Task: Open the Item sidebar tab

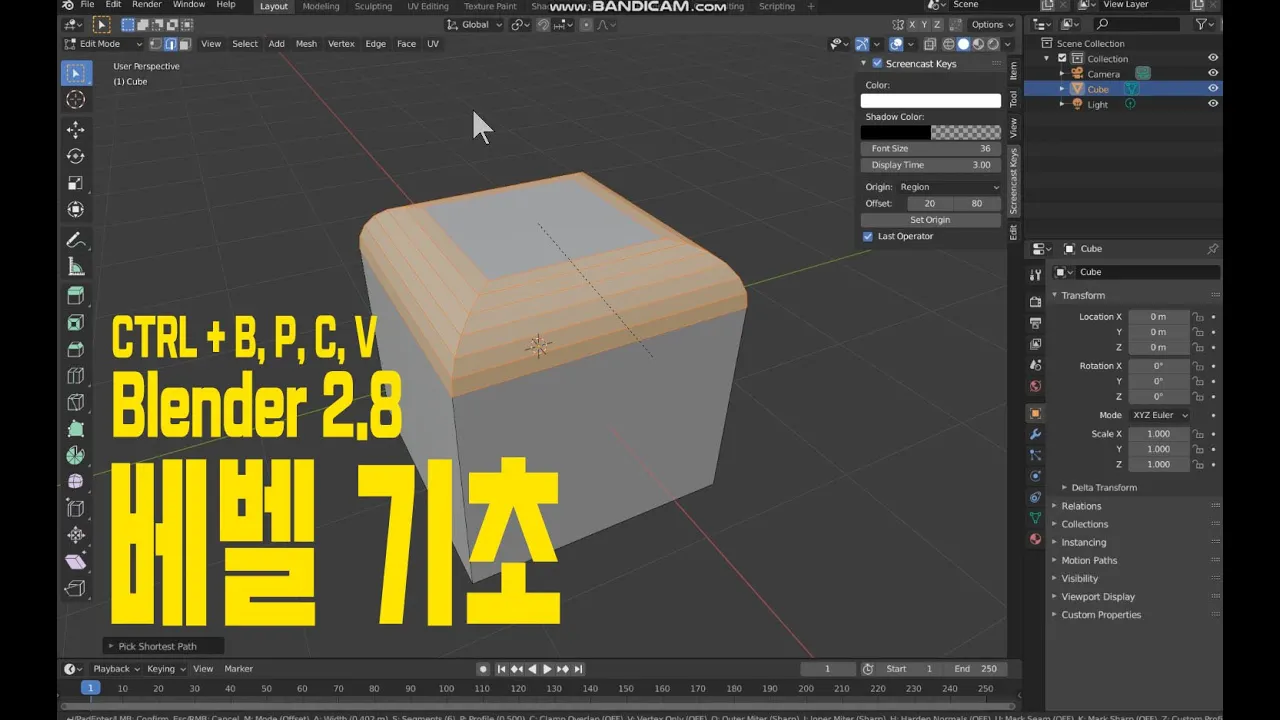Action: click(x=1013, y=69)
